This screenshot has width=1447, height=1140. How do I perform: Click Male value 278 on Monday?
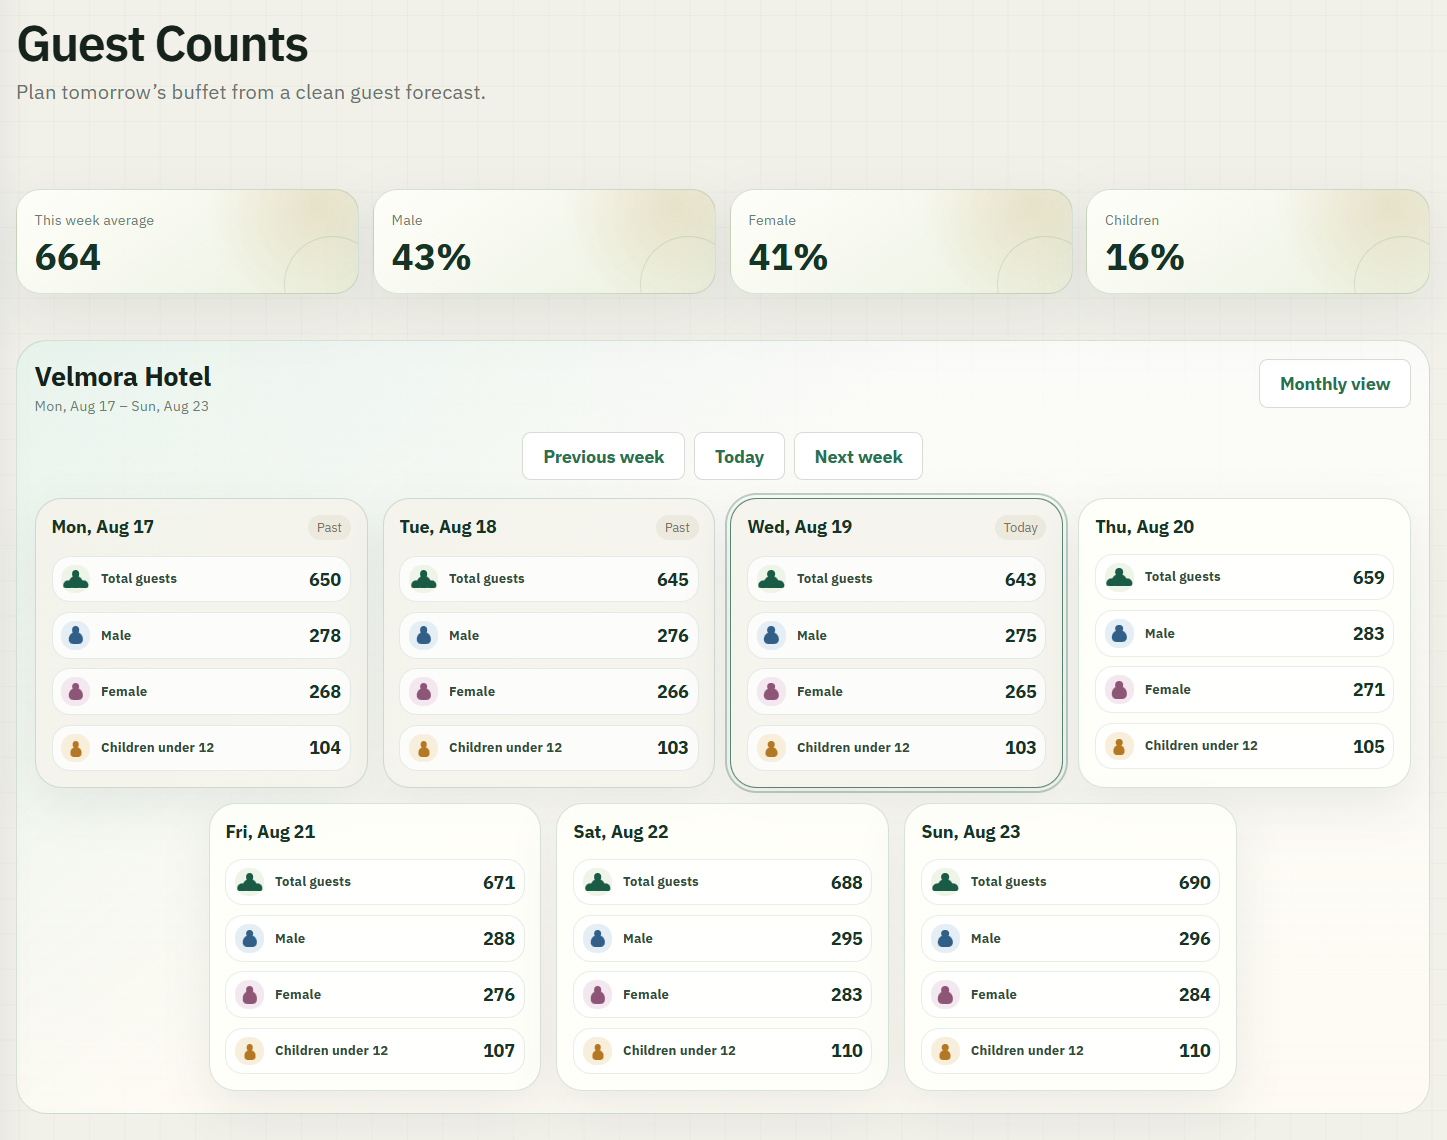[325, 635]
